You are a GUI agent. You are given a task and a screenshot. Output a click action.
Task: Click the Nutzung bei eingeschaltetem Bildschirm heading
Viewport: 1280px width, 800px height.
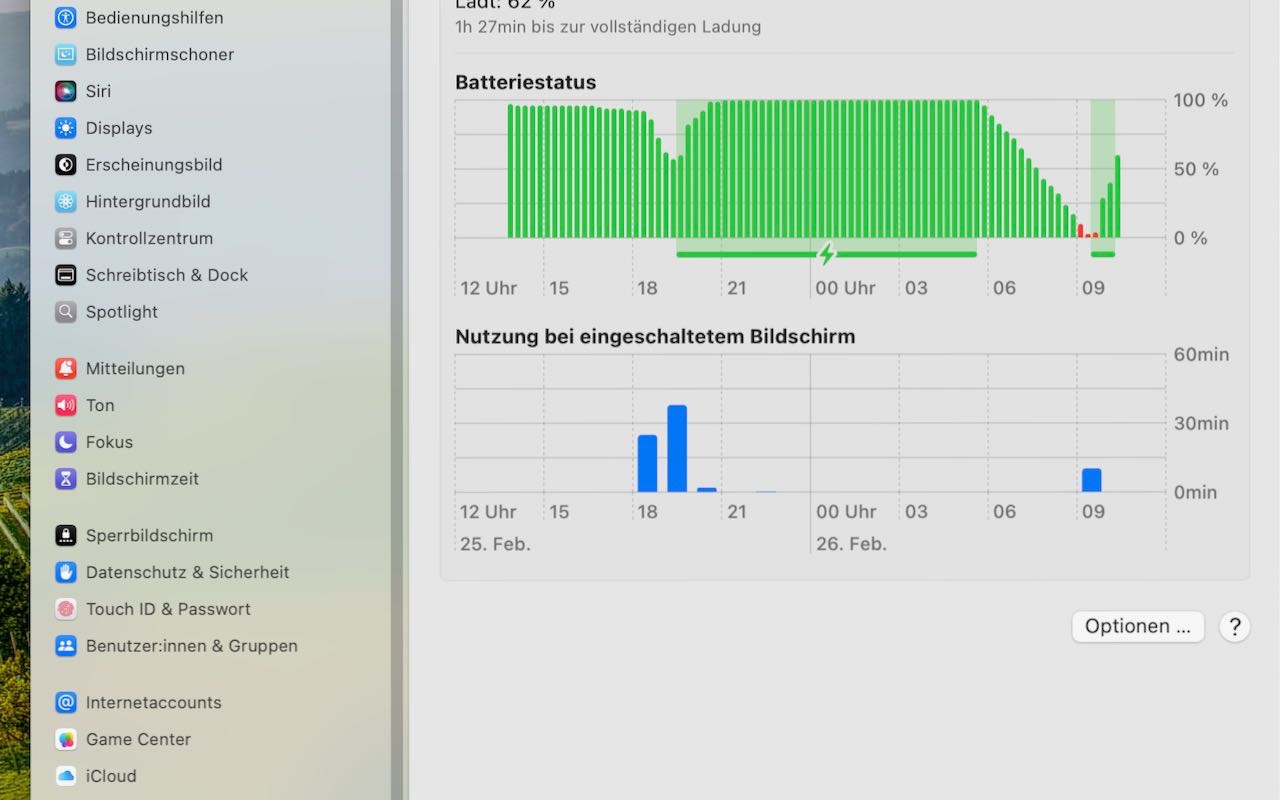coord(655,337)
